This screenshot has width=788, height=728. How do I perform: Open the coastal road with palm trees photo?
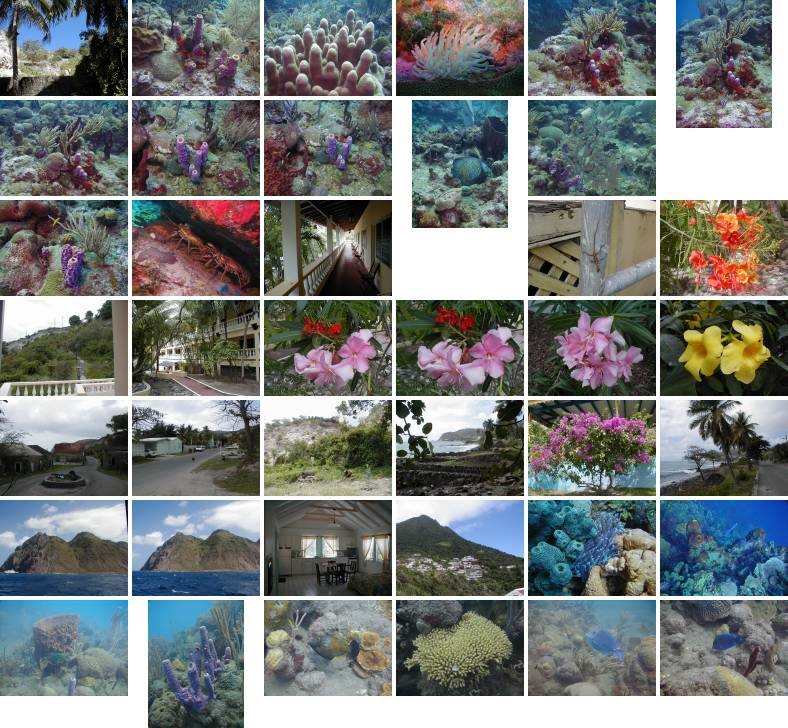point(724,448)
